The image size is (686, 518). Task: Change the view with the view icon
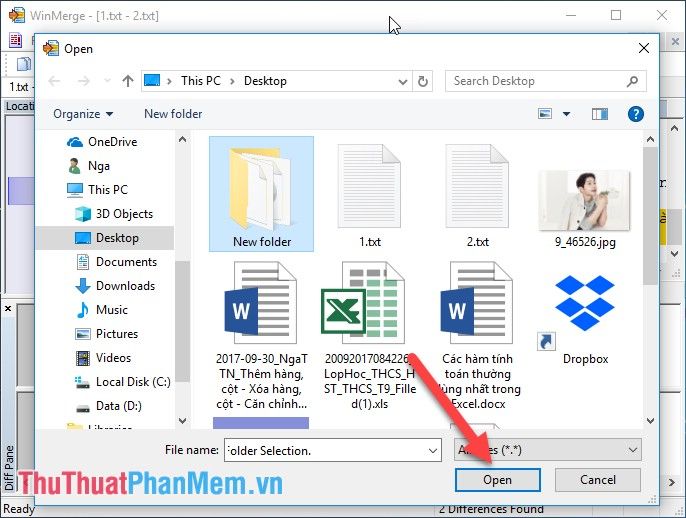[545, 114]
